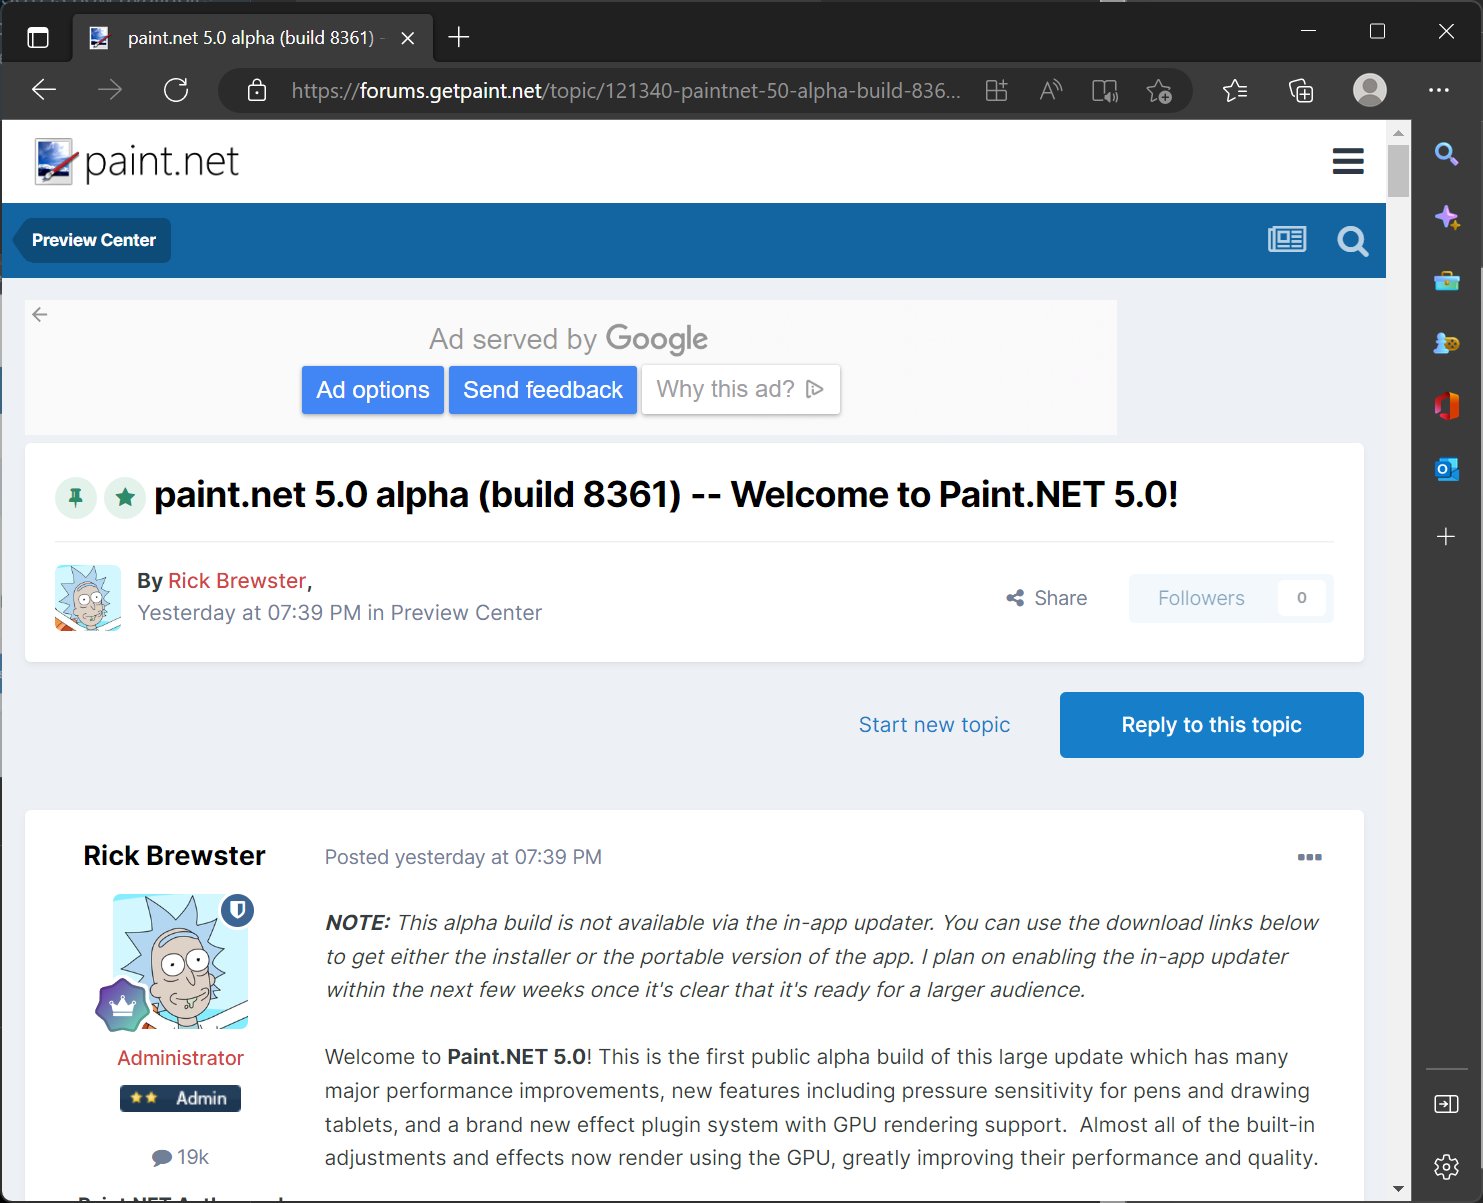
Task: Click the green pinned topic badge
Action: click(75, 497)
